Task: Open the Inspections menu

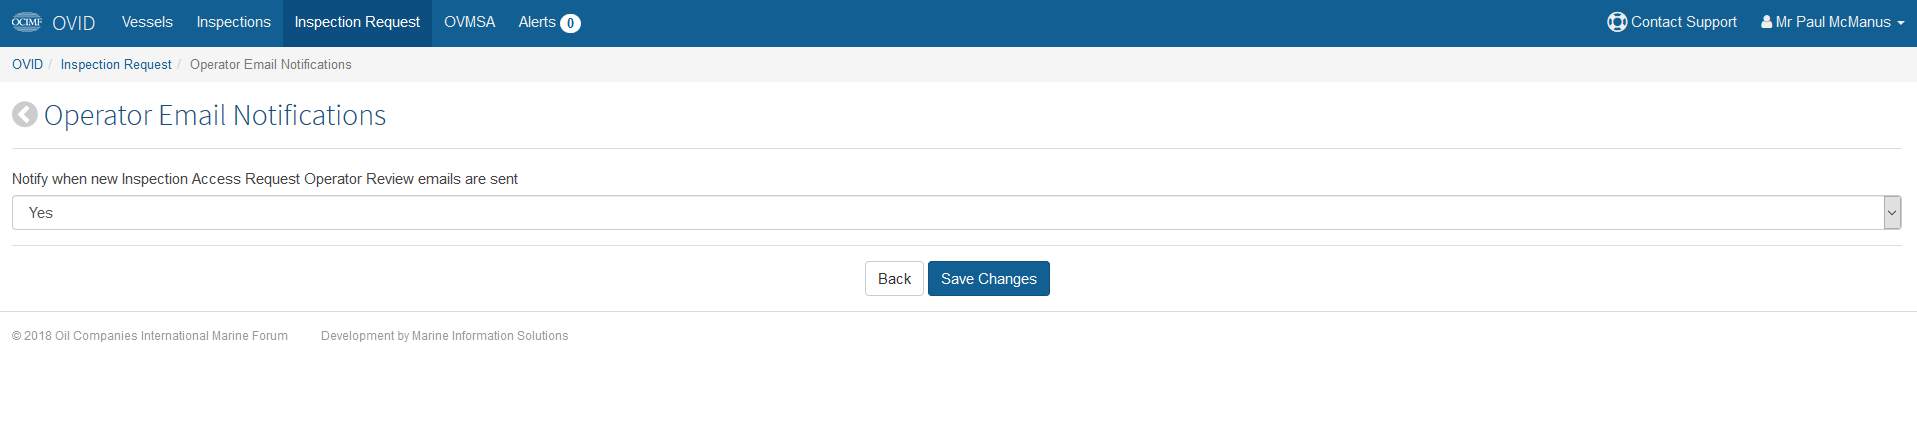Action: (233, 22)
